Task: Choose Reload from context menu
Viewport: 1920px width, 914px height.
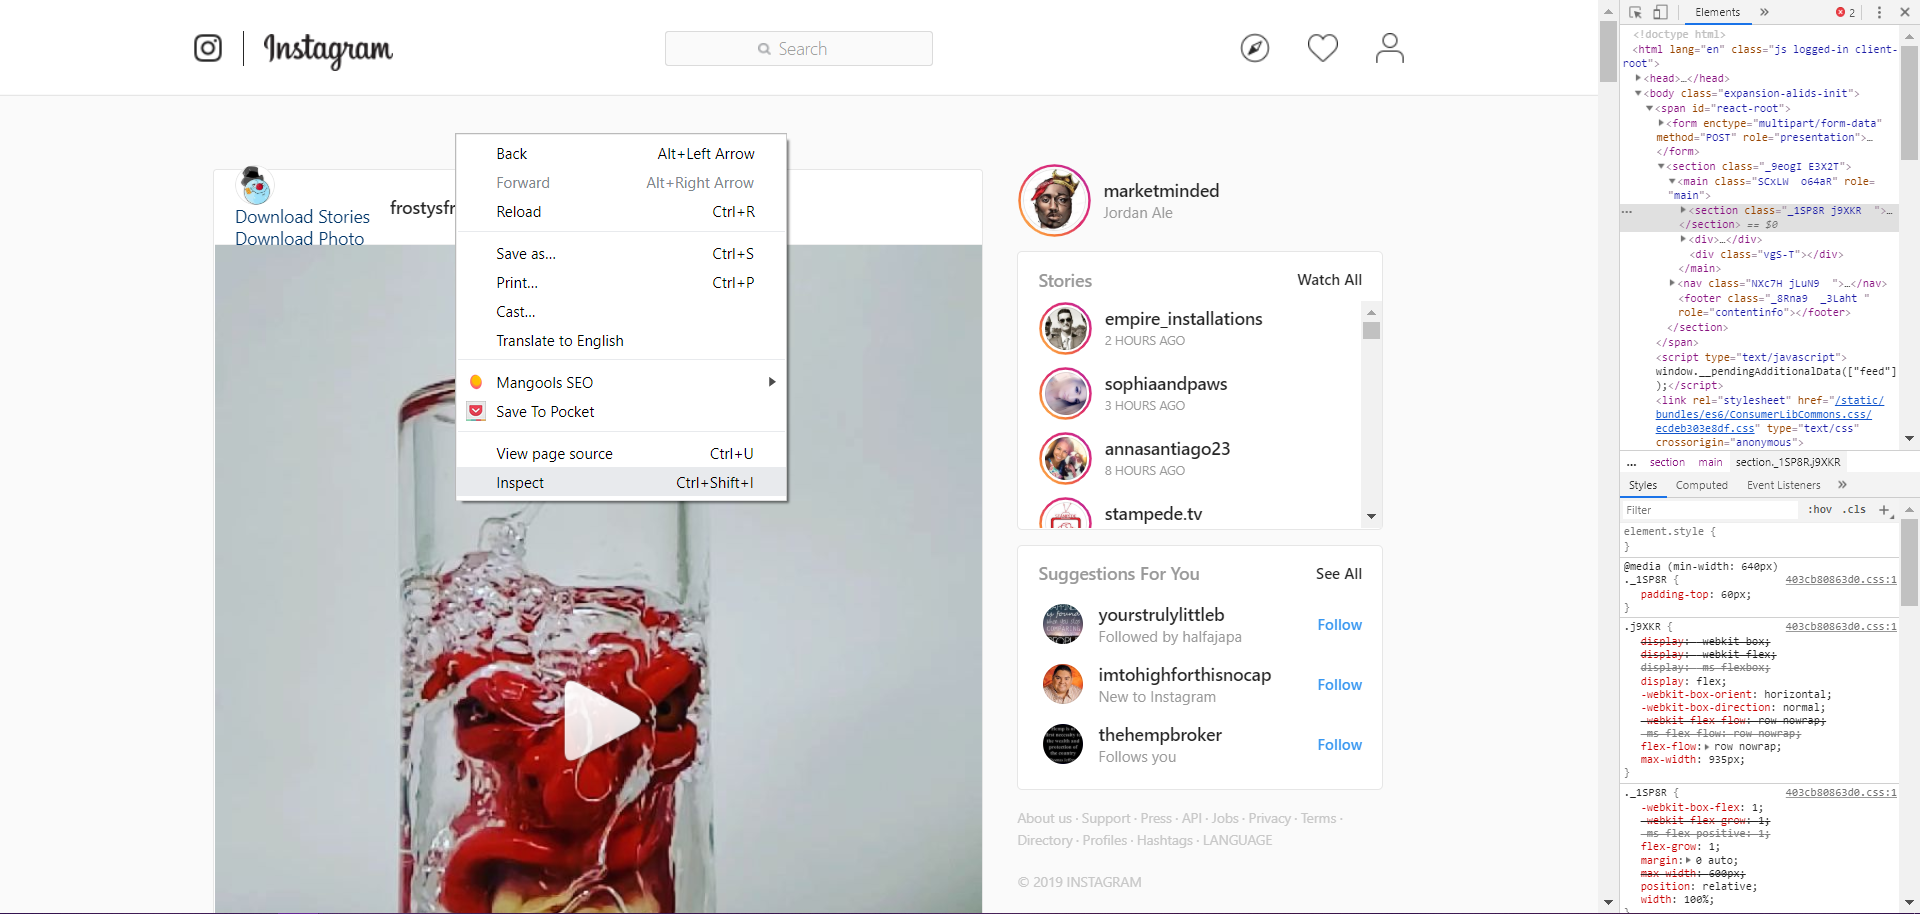Action: (621, 212)
